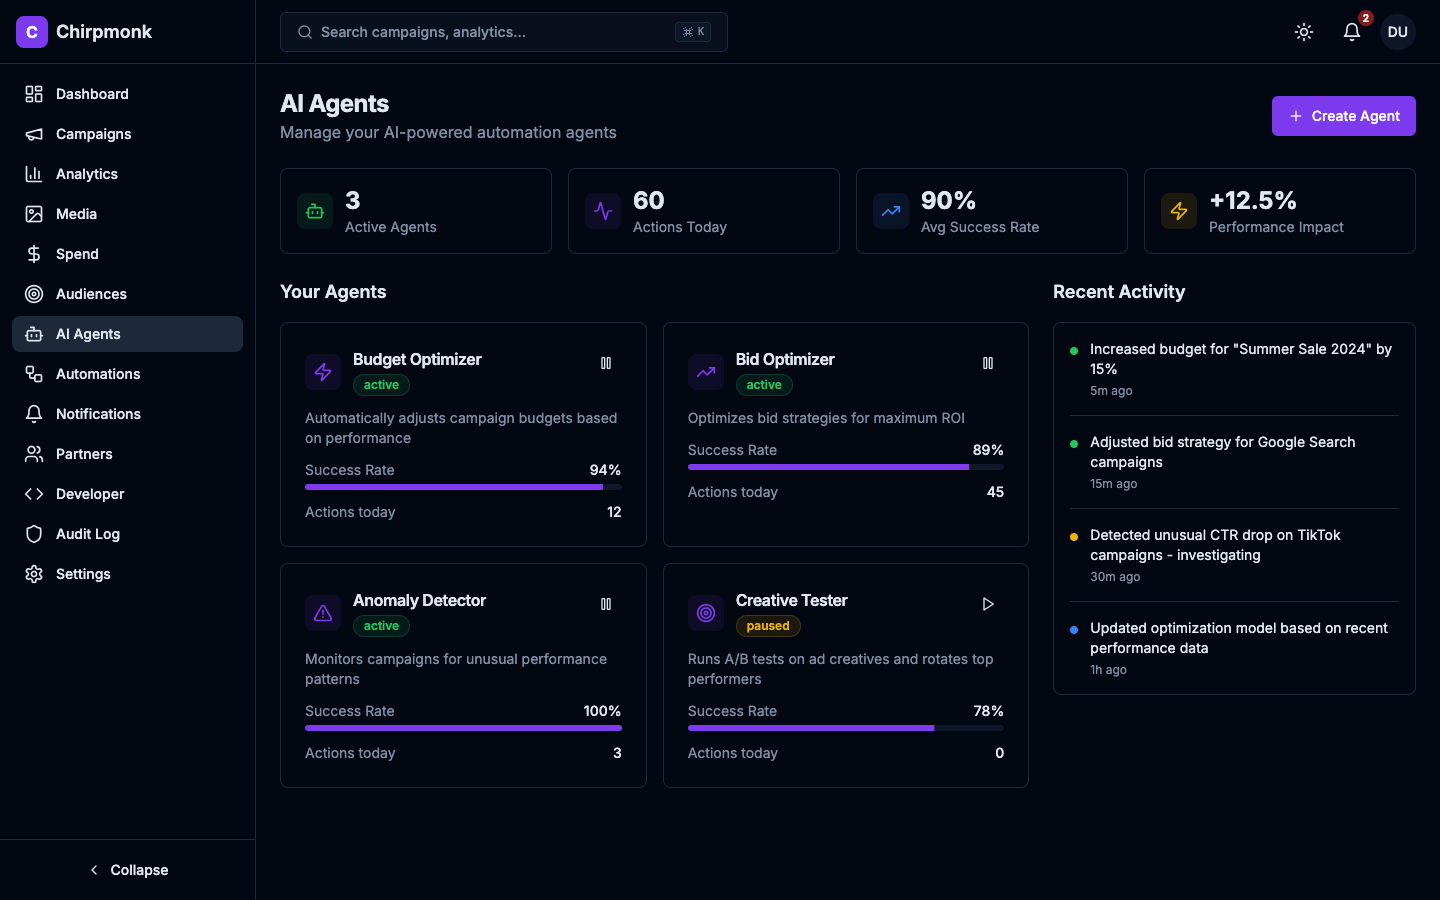The height and width of the screenshot is (900, 1440).
Task: Select Analytics from the sidebar
Action: coord(86,174)
